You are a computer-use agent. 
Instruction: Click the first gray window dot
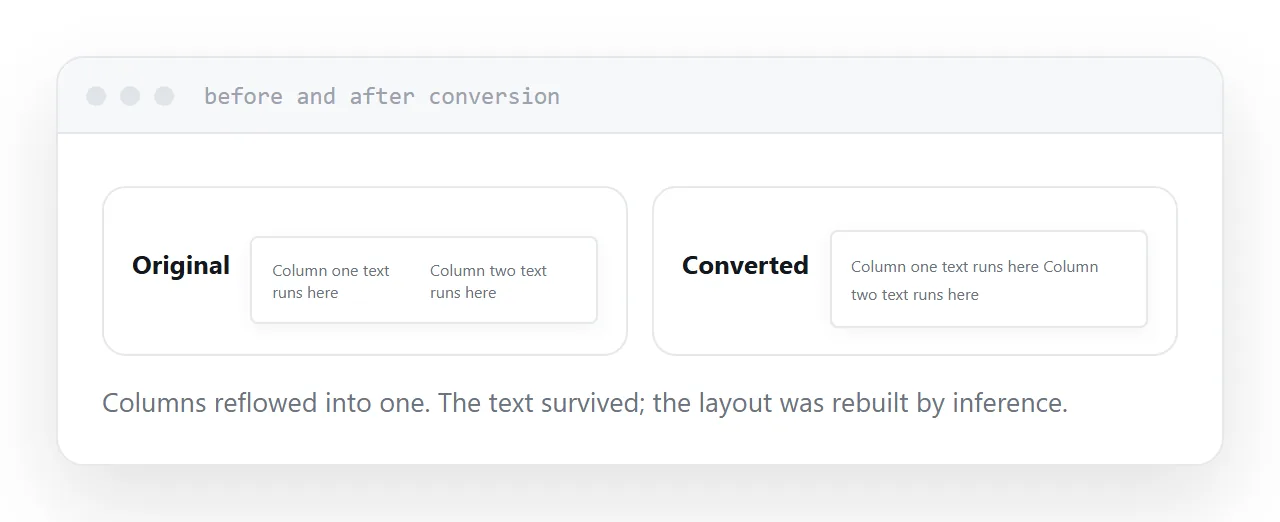click(96, 96)
